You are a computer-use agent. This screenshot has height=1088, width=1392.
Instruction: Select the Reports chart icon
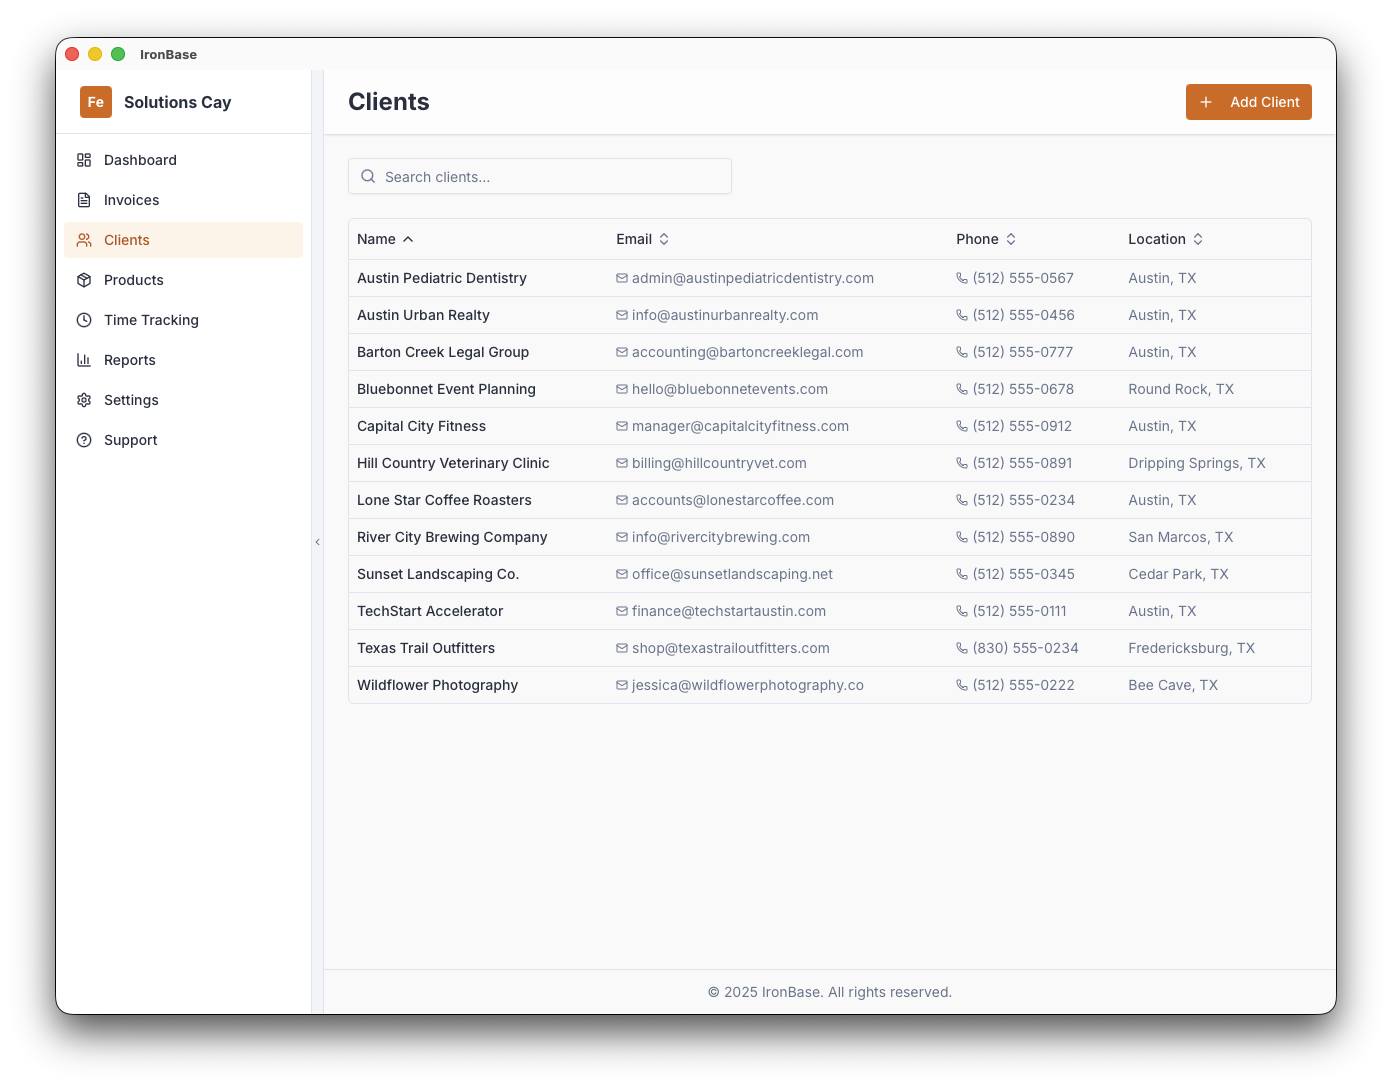[x=84, y=360]
